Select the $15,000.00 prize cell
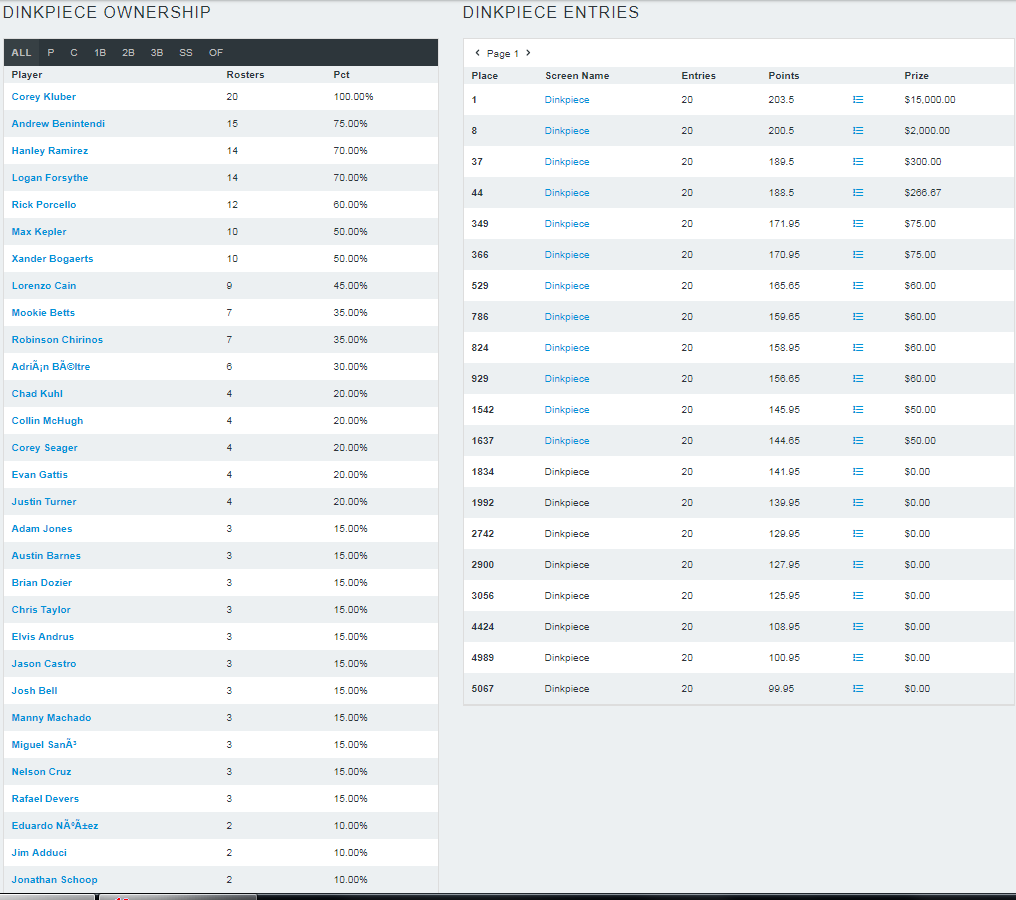Viewport: 1016px width, 900px height. coord(930,100)
